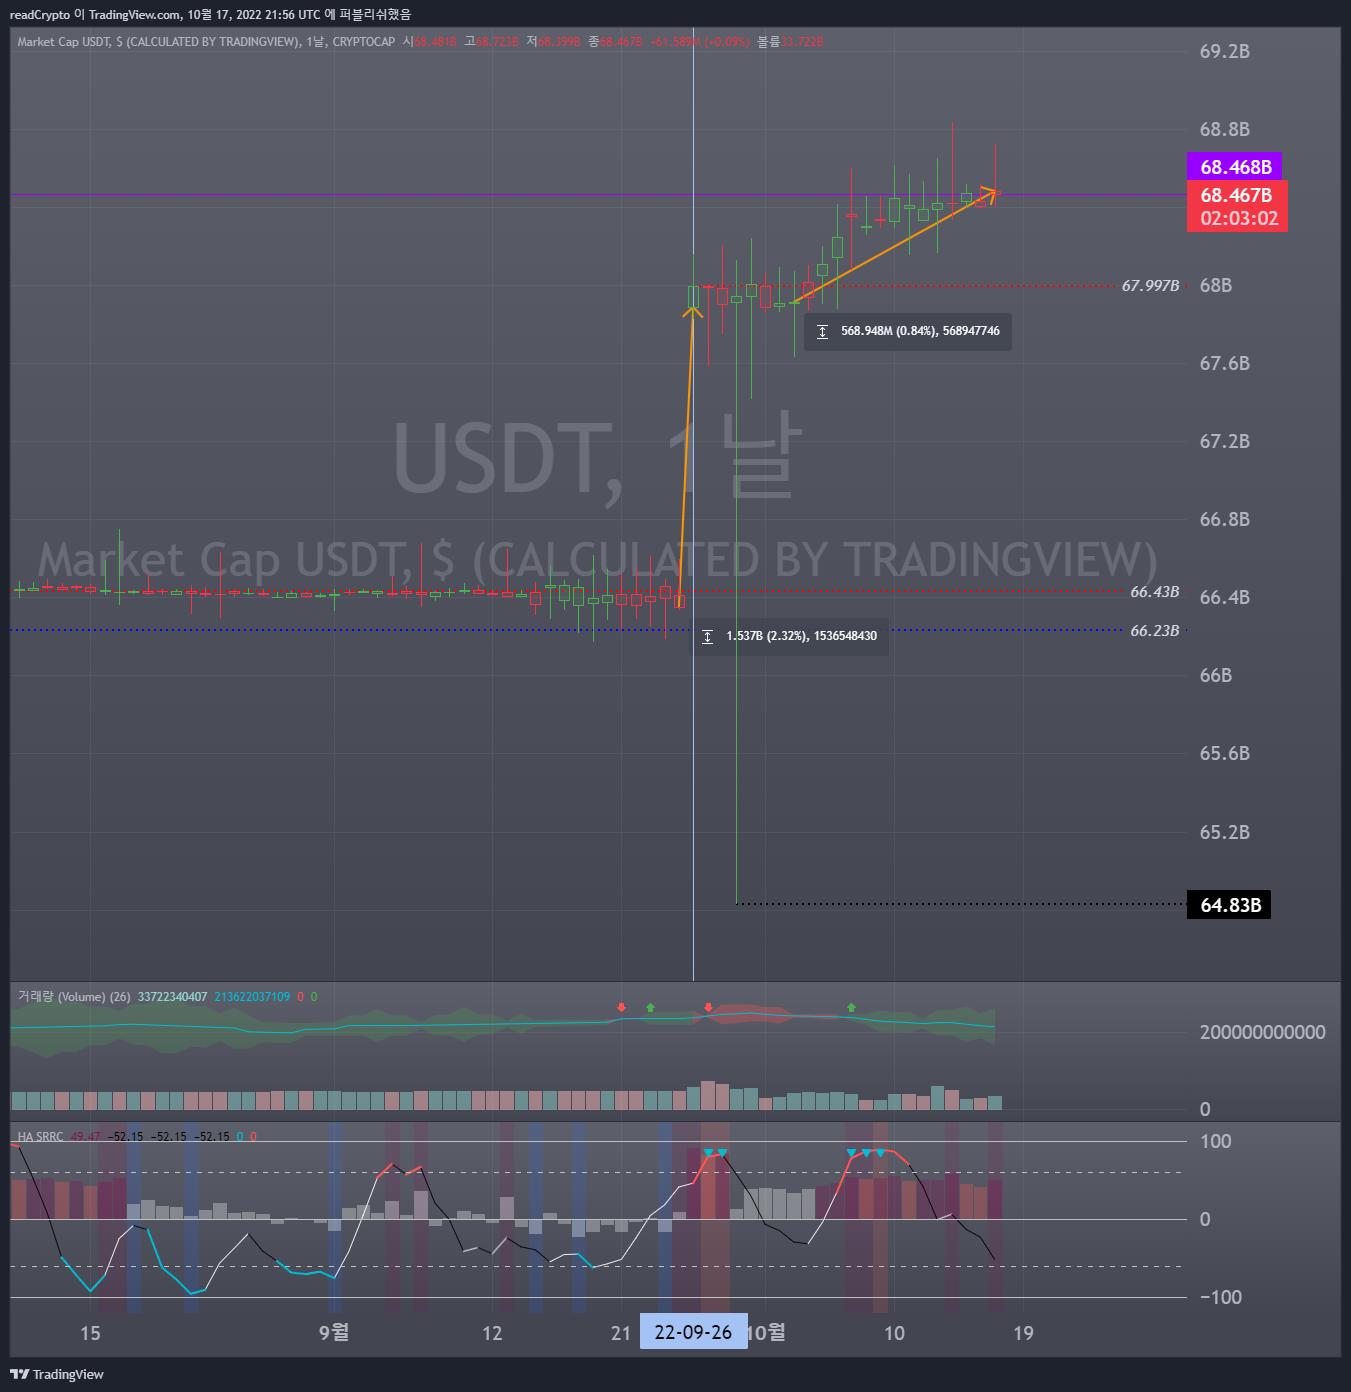Click the 67.997B horizontal line label
This screenshot has height=1392, width=1351.
tap(1150, 286)
